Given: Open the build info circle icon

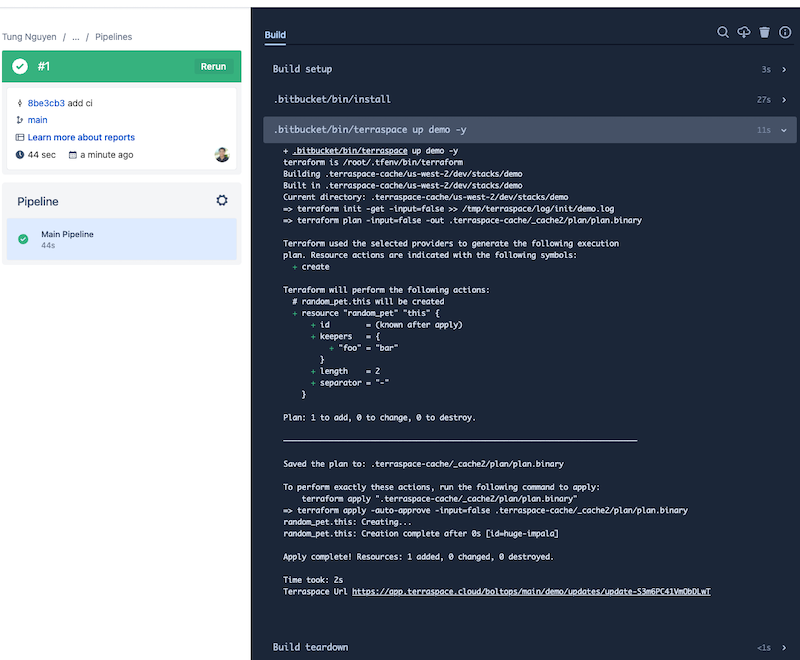Looking at the screenshot, I should pos(785,33).
